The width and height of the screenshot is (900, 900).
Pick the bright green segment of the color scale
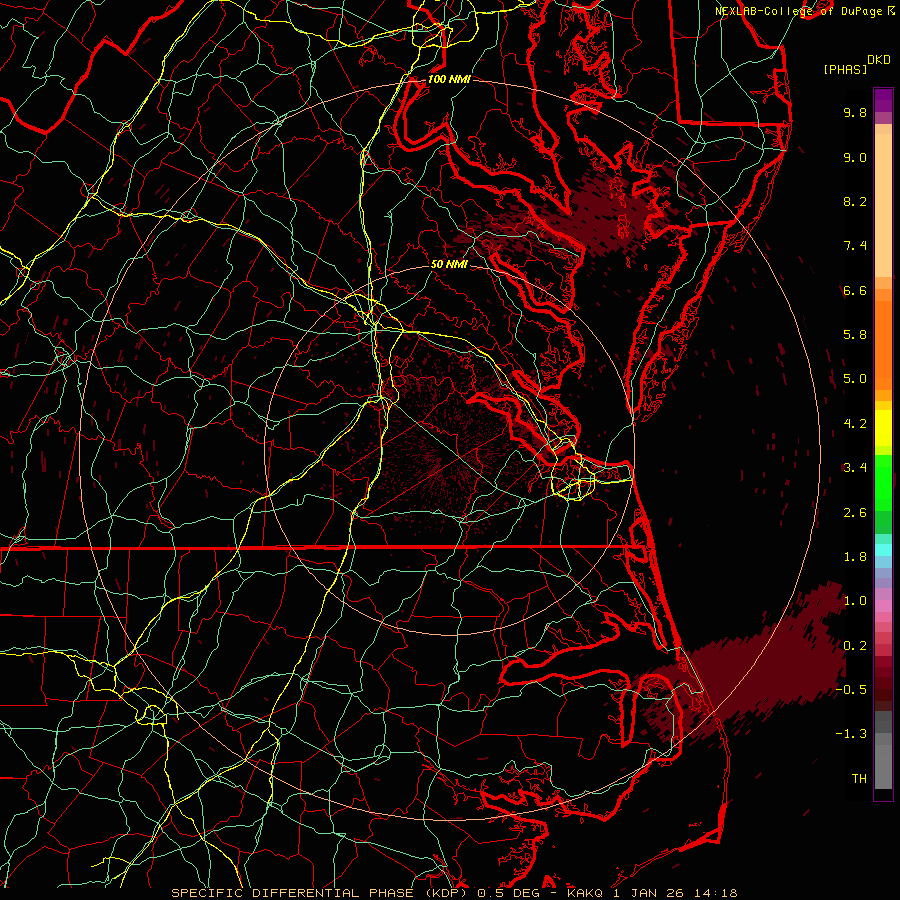tap(883, 482)
